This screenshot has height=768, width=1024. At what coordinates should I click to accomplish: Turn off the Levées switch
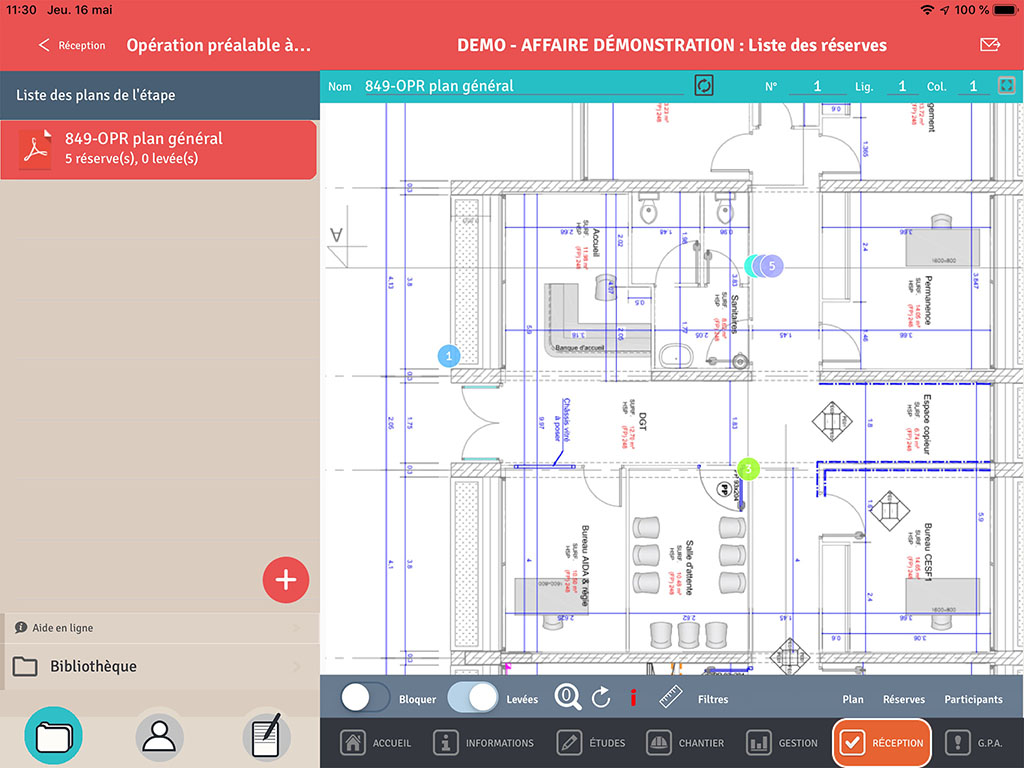473,697
